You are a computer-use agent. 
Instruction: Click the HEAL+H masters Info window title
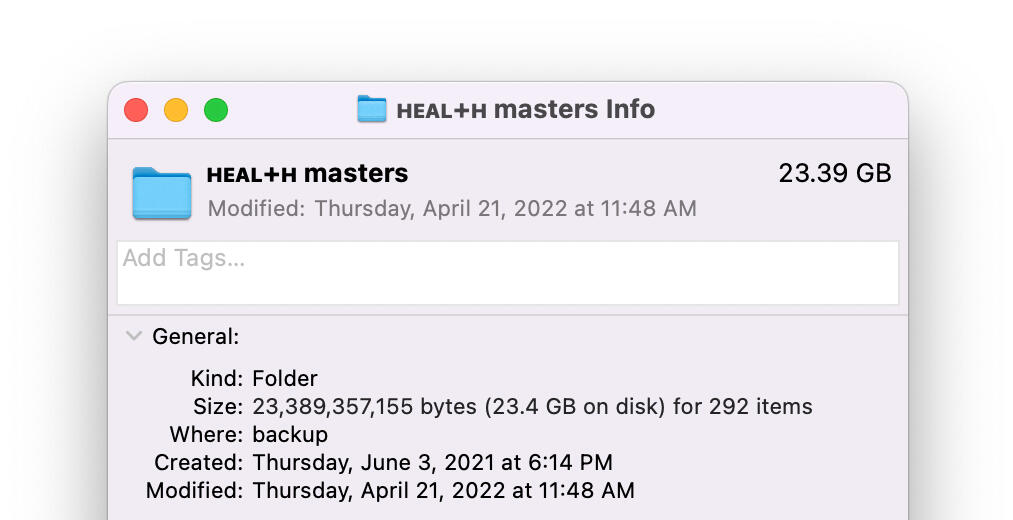[525, 109]
